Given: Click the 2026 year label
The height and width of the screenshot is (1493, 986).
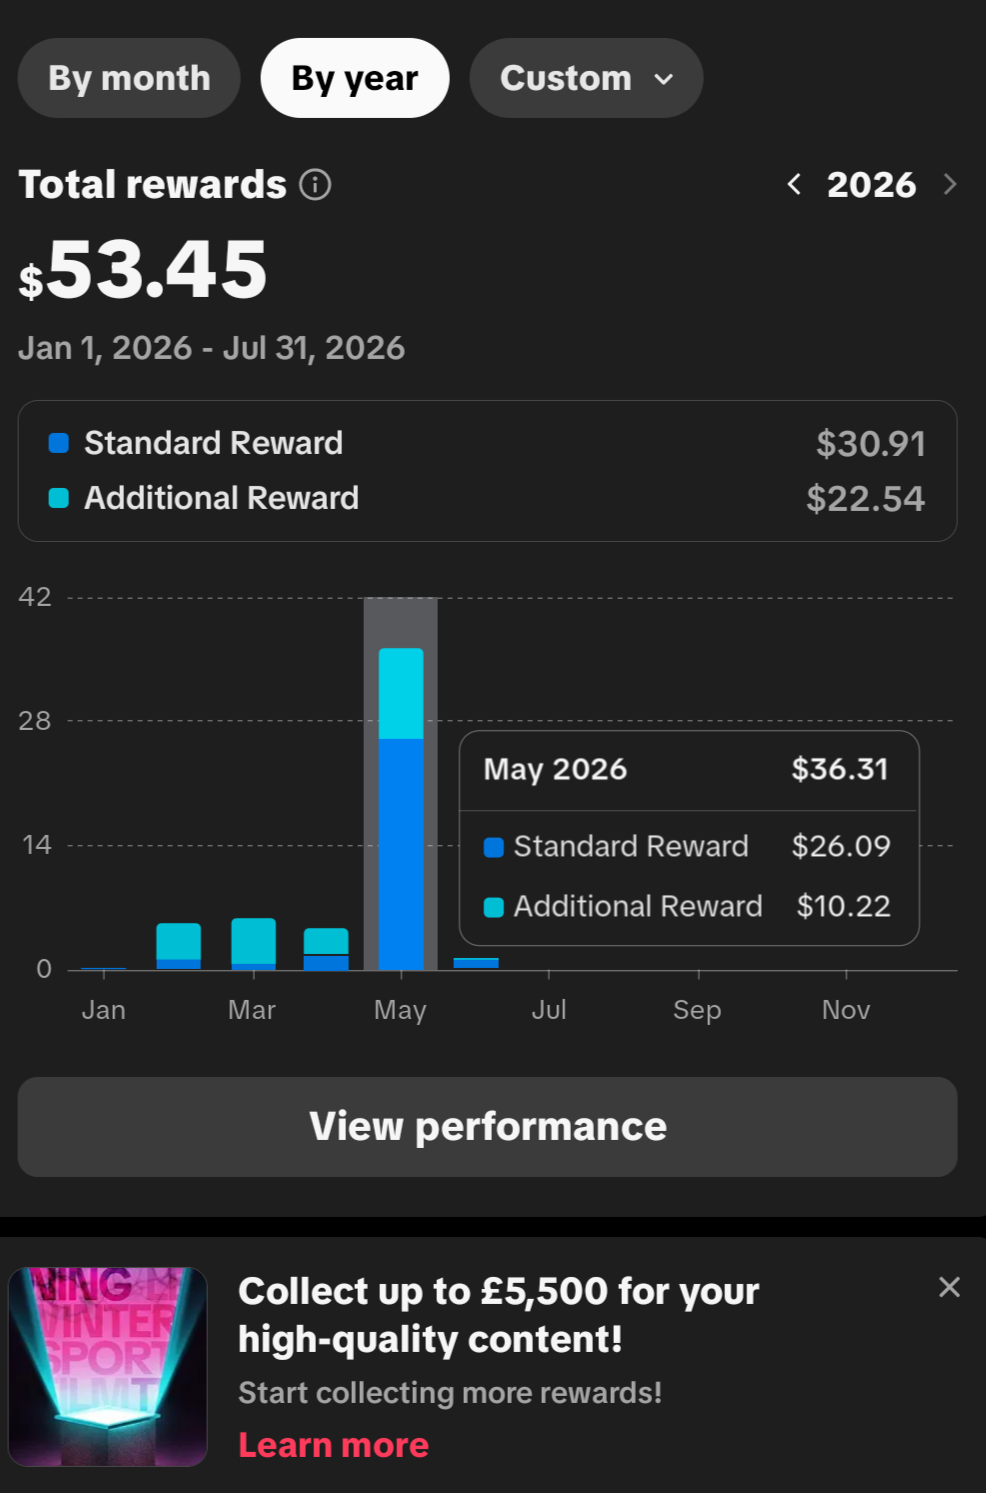Looking at the screenshot, I should [871, 185].
